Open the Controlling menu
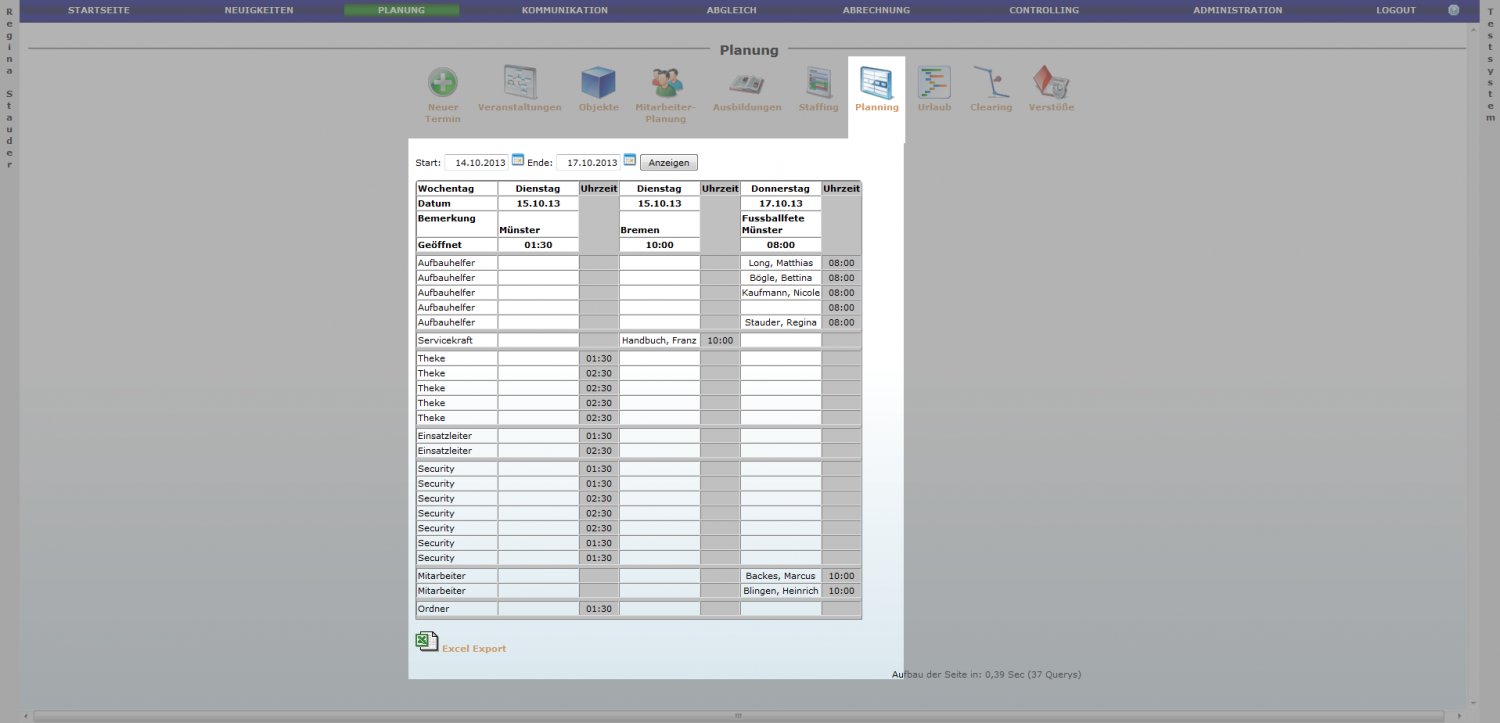This screenshot has width=1500, height=723. [1044, 10]
